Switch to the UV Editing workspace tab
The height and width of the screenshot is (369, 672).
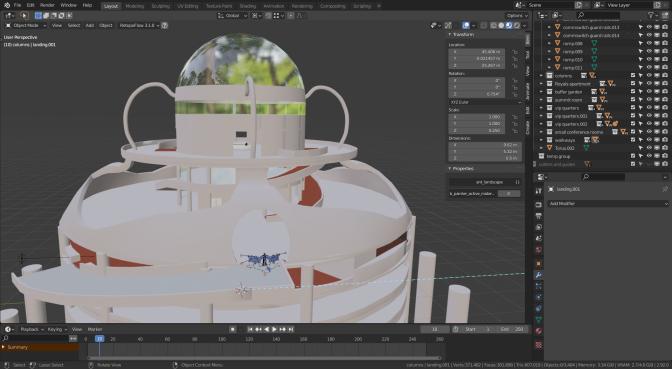(x=188, y=6)
